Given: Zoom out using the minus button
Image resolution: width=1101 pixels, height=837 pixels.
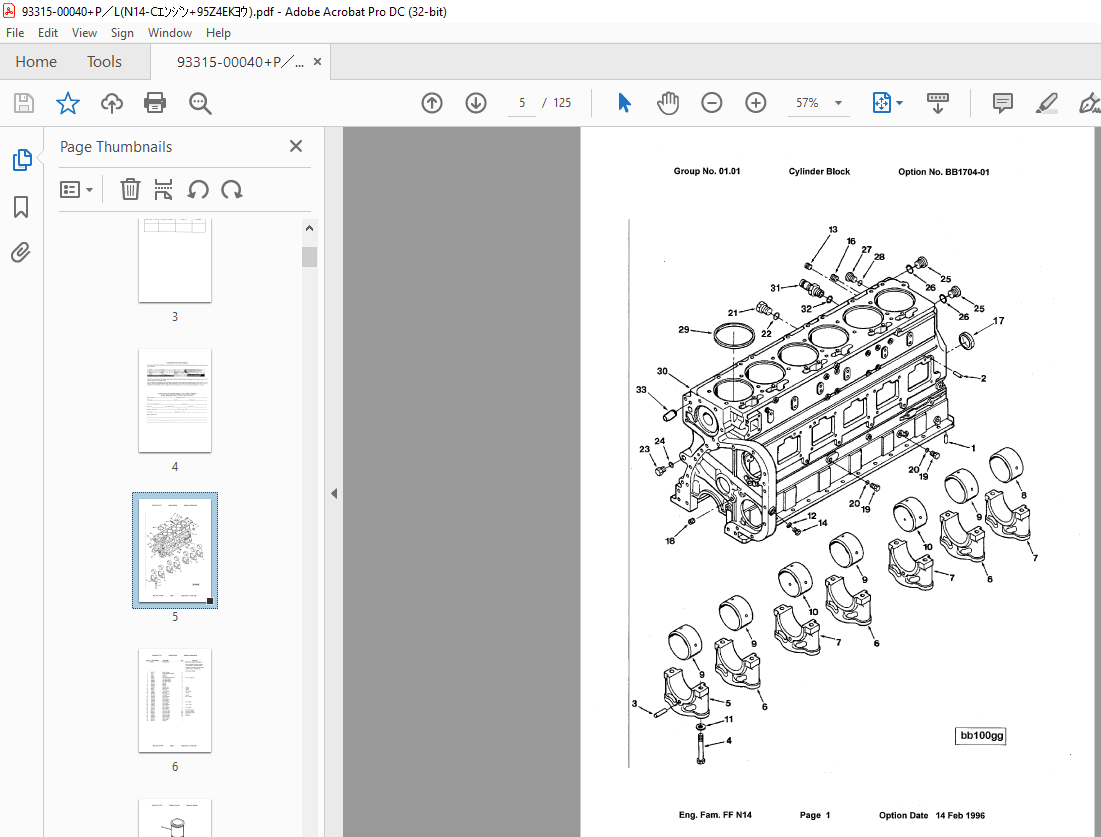Looking at the screenshot, I should [711, 103].
